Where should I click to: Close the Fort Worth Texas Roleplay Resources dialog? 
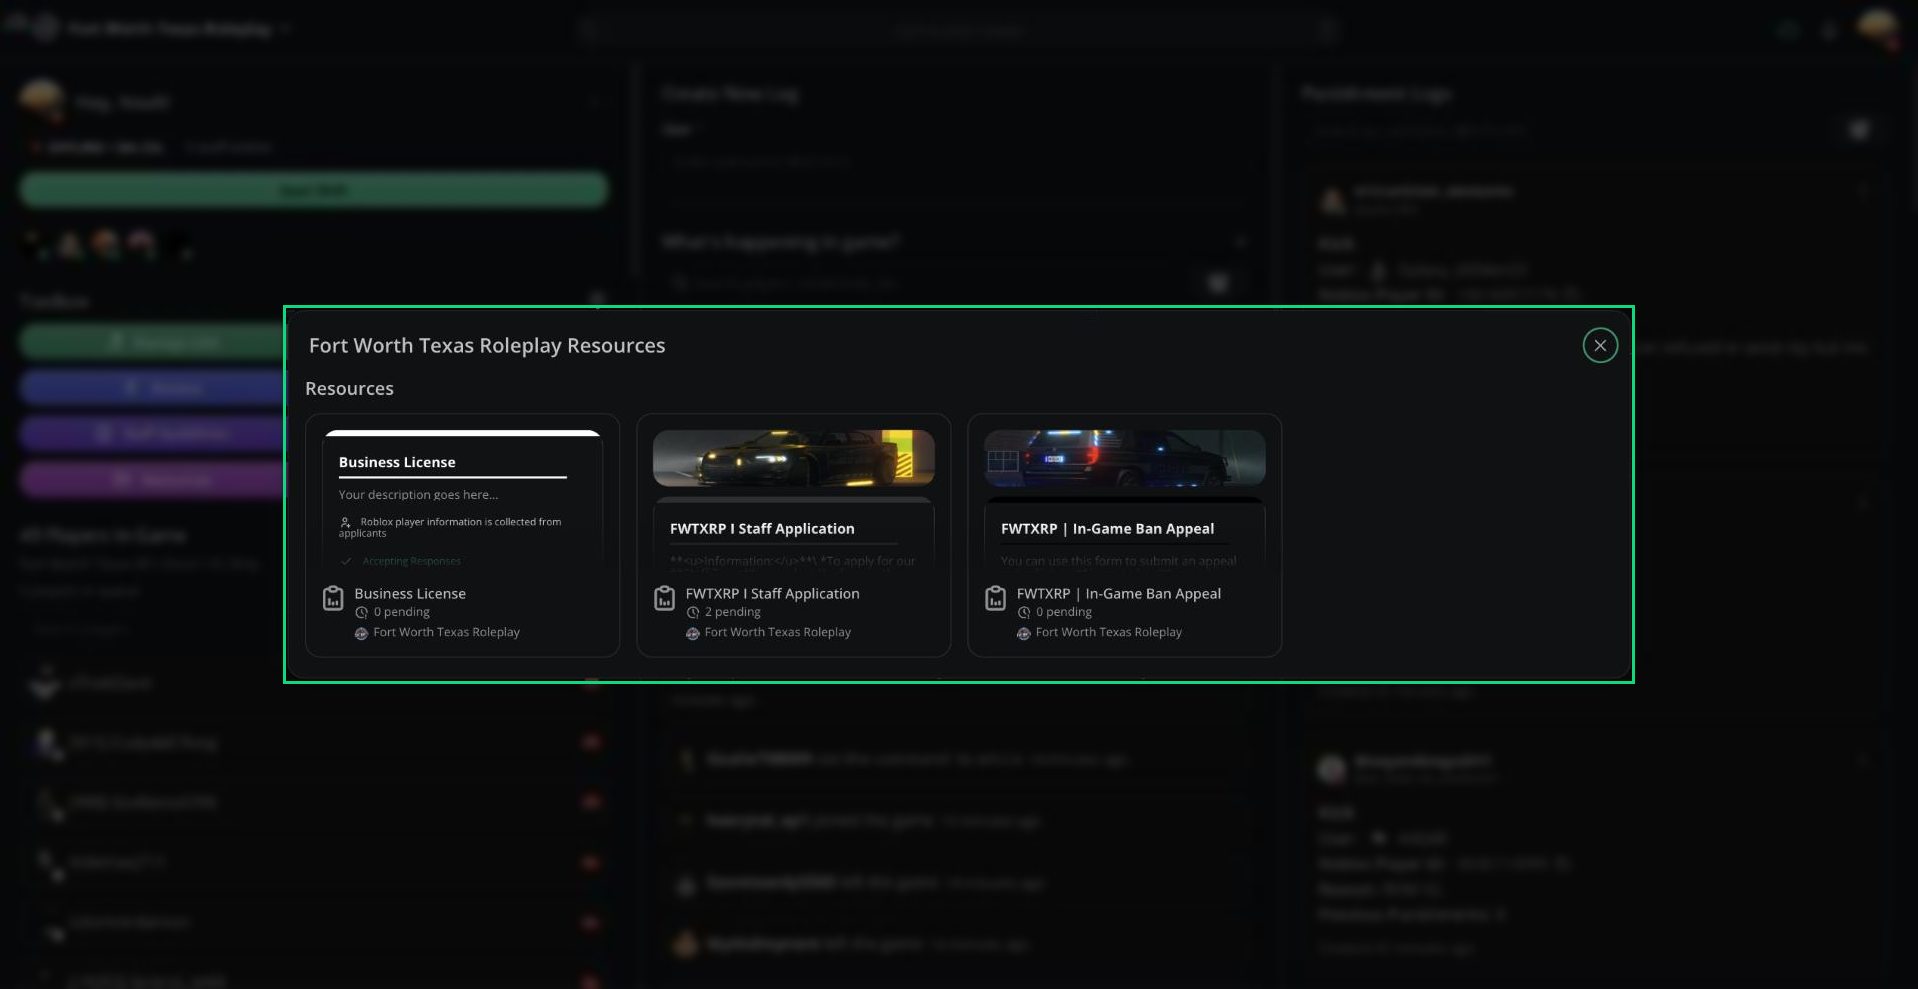pos(1600,345)
